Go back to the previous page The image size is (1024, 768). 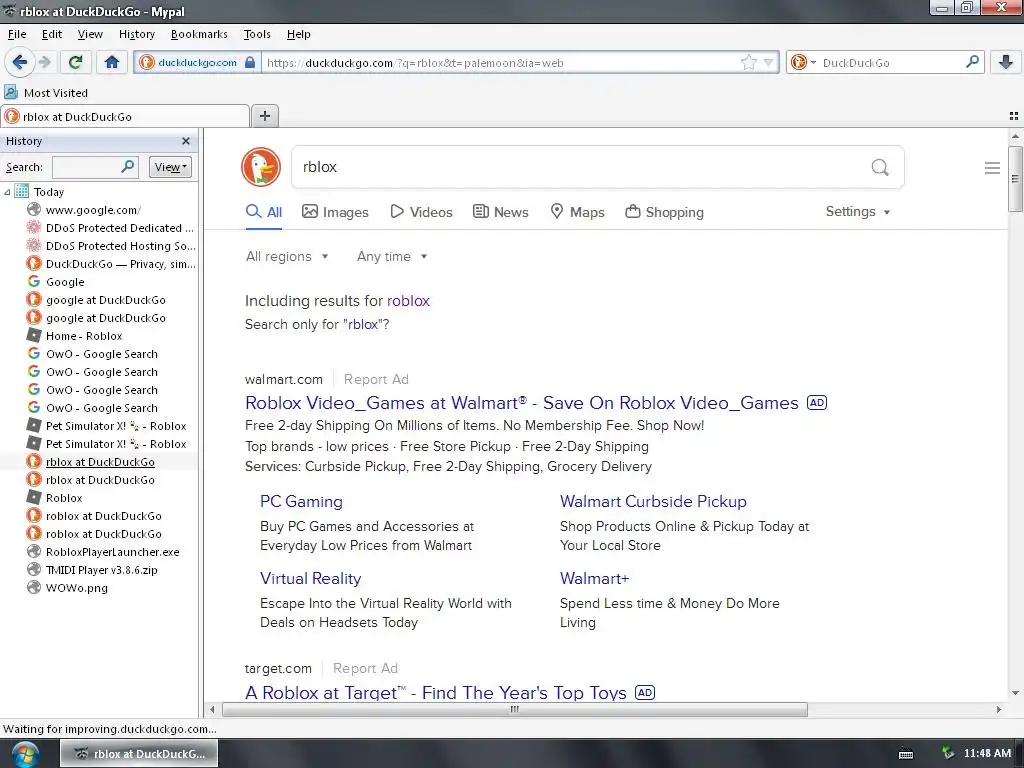click(x=19, y=62)
